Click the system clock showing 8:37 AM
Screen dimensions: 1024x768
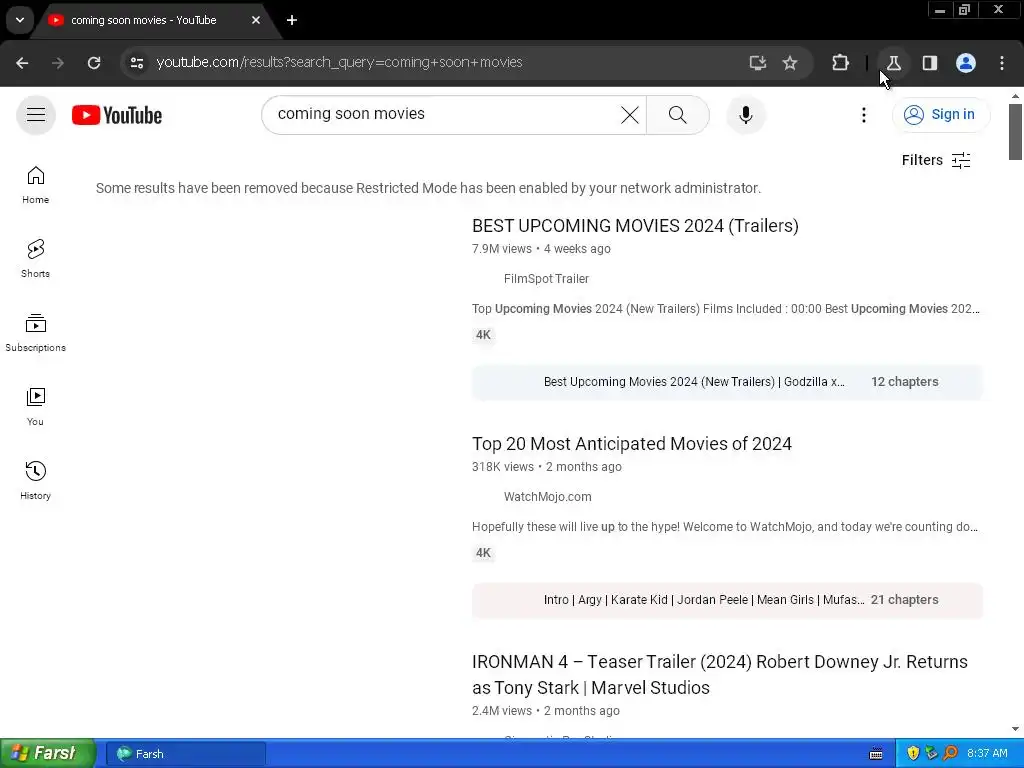point(987,754)
